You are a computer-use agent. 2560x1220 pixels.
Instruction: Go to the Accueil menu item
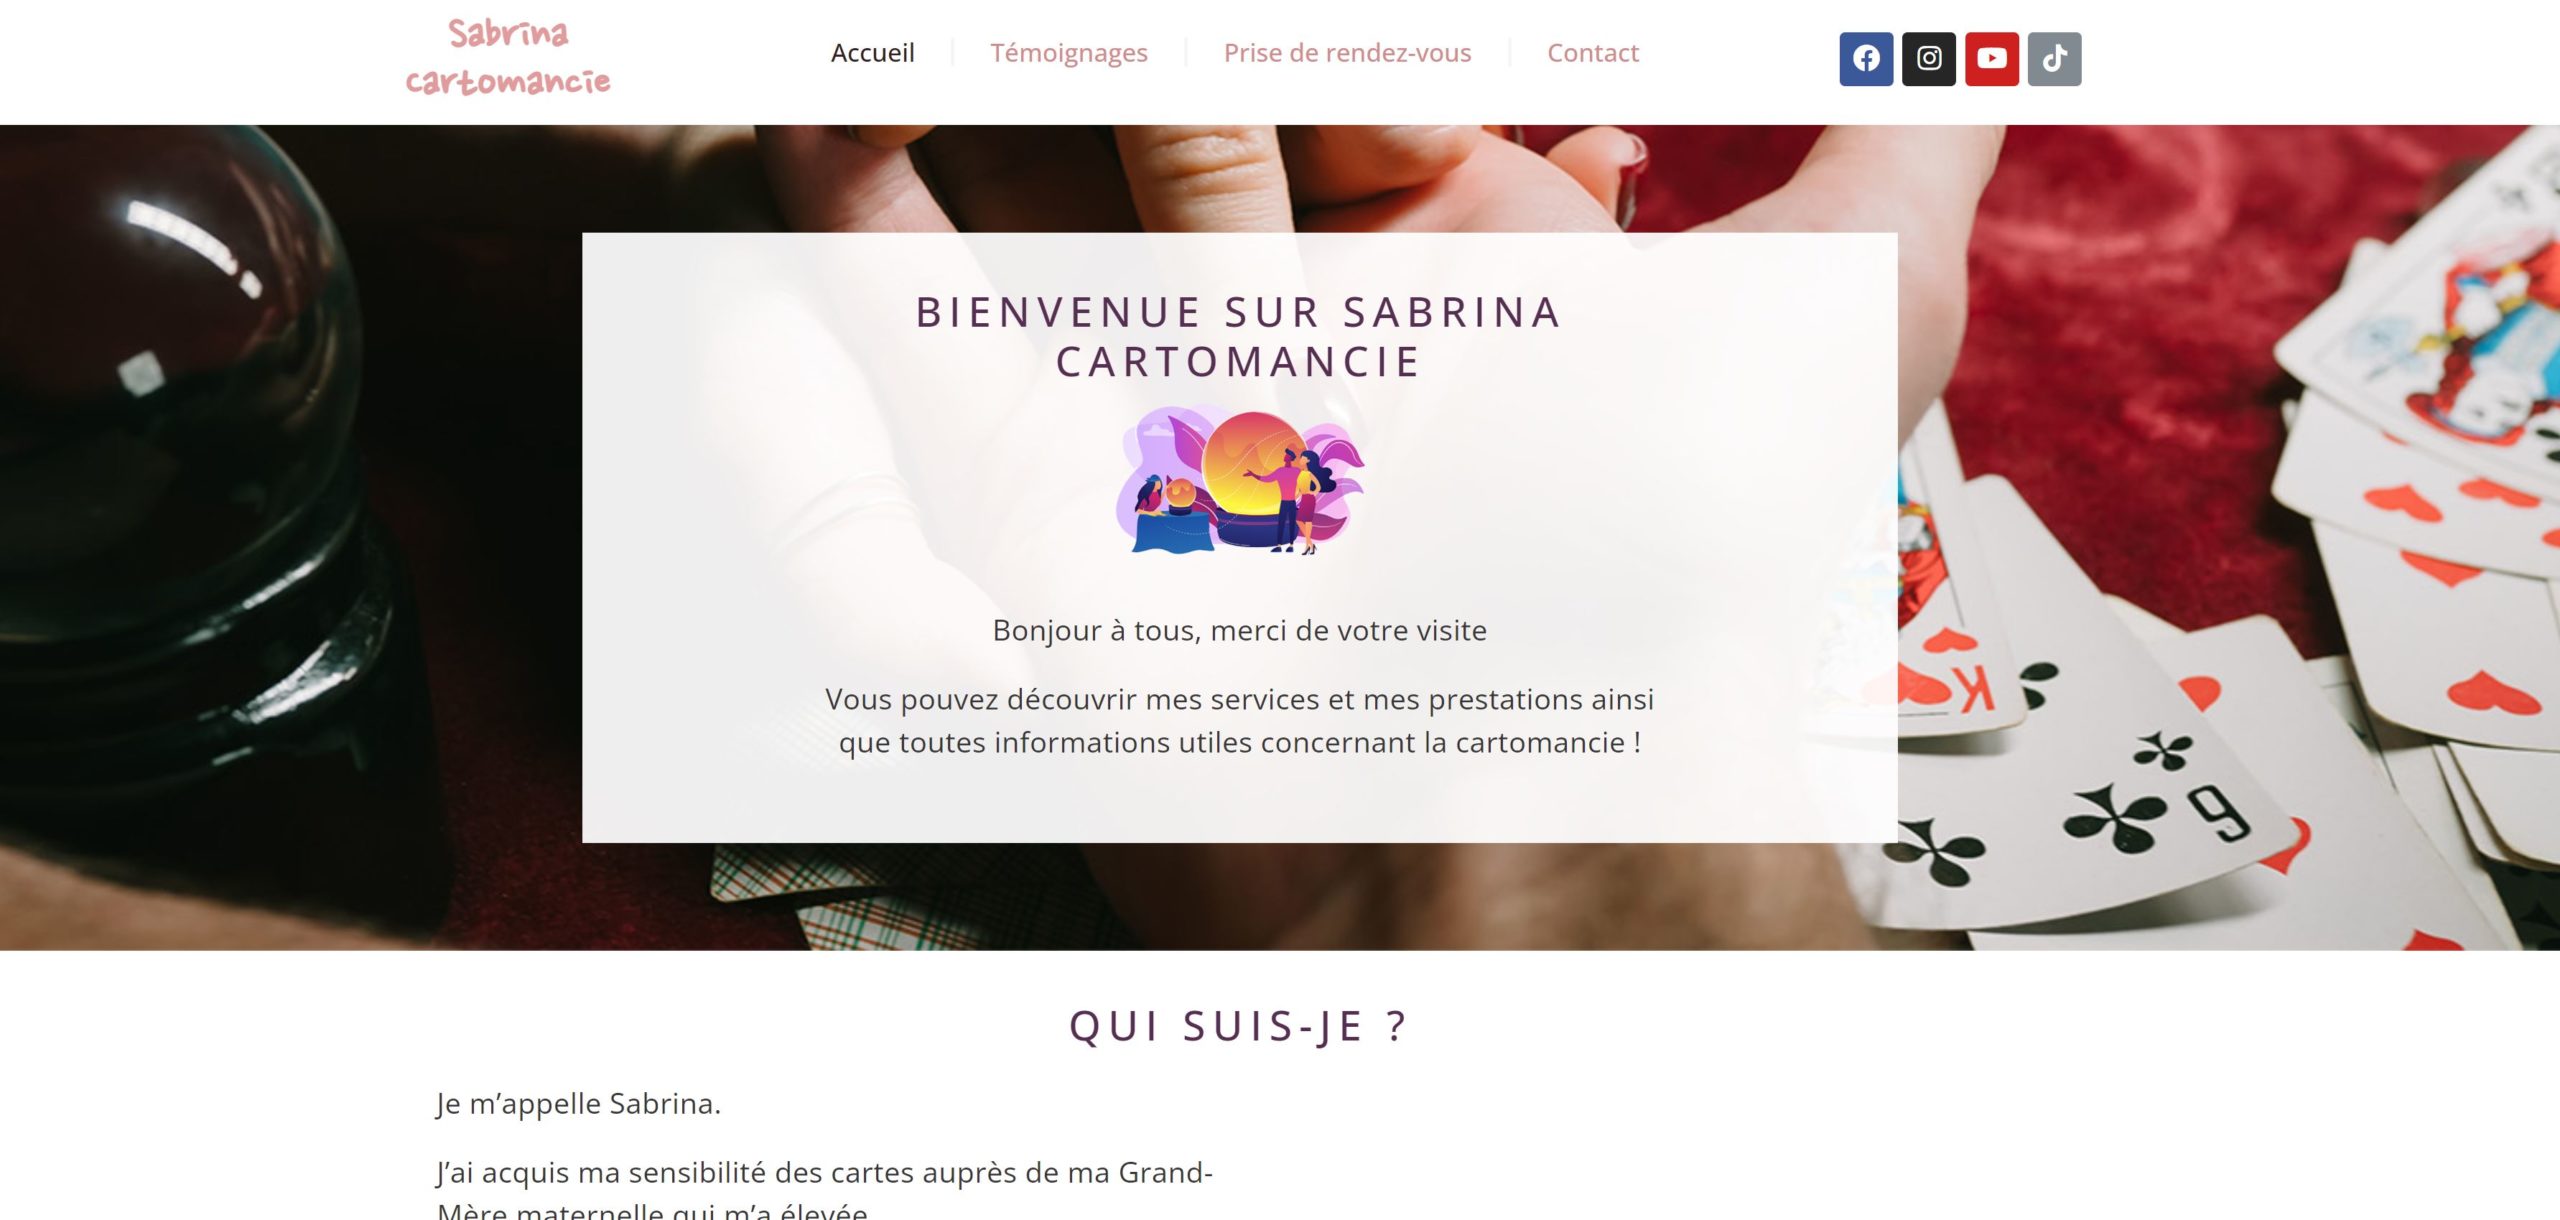click(x=873, y=53)
